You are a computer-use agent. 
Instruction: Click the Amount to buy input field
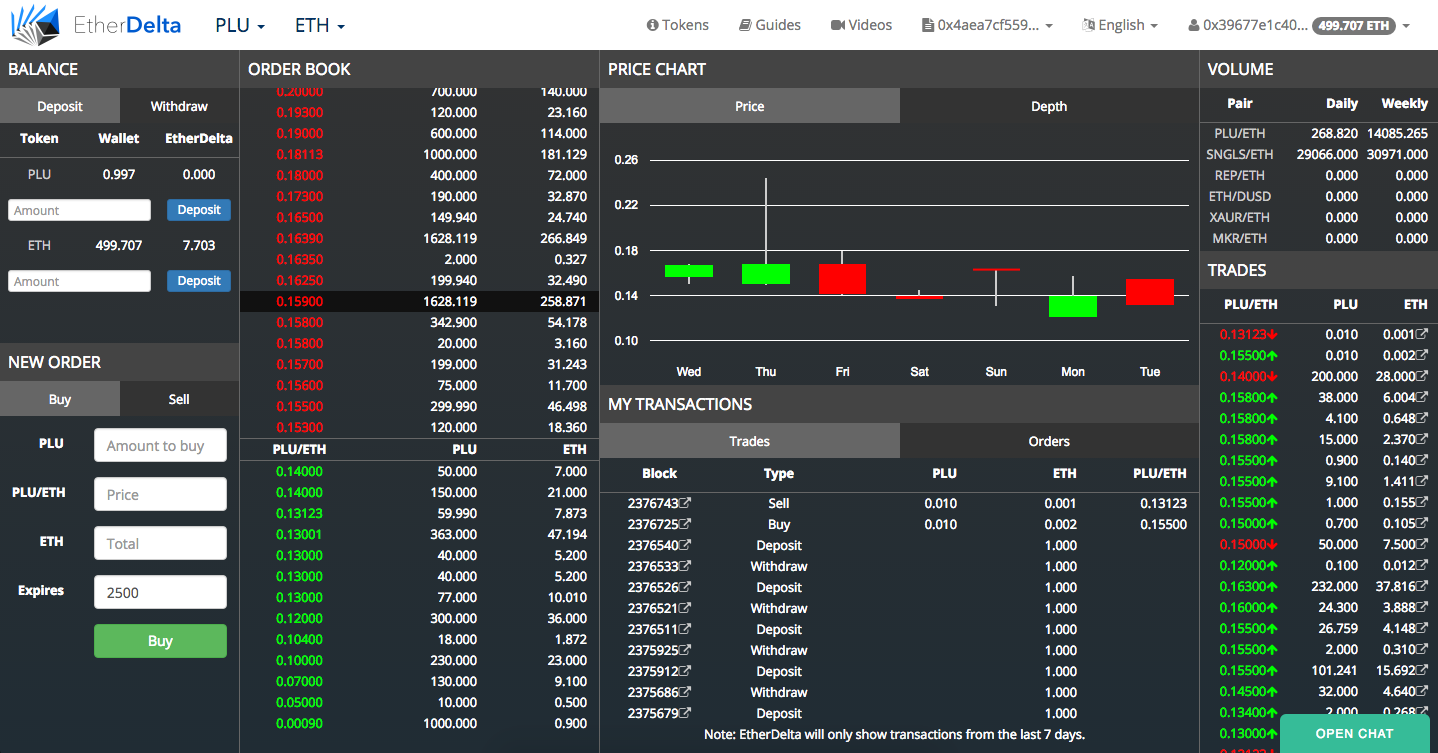click(x=160, y=446)
